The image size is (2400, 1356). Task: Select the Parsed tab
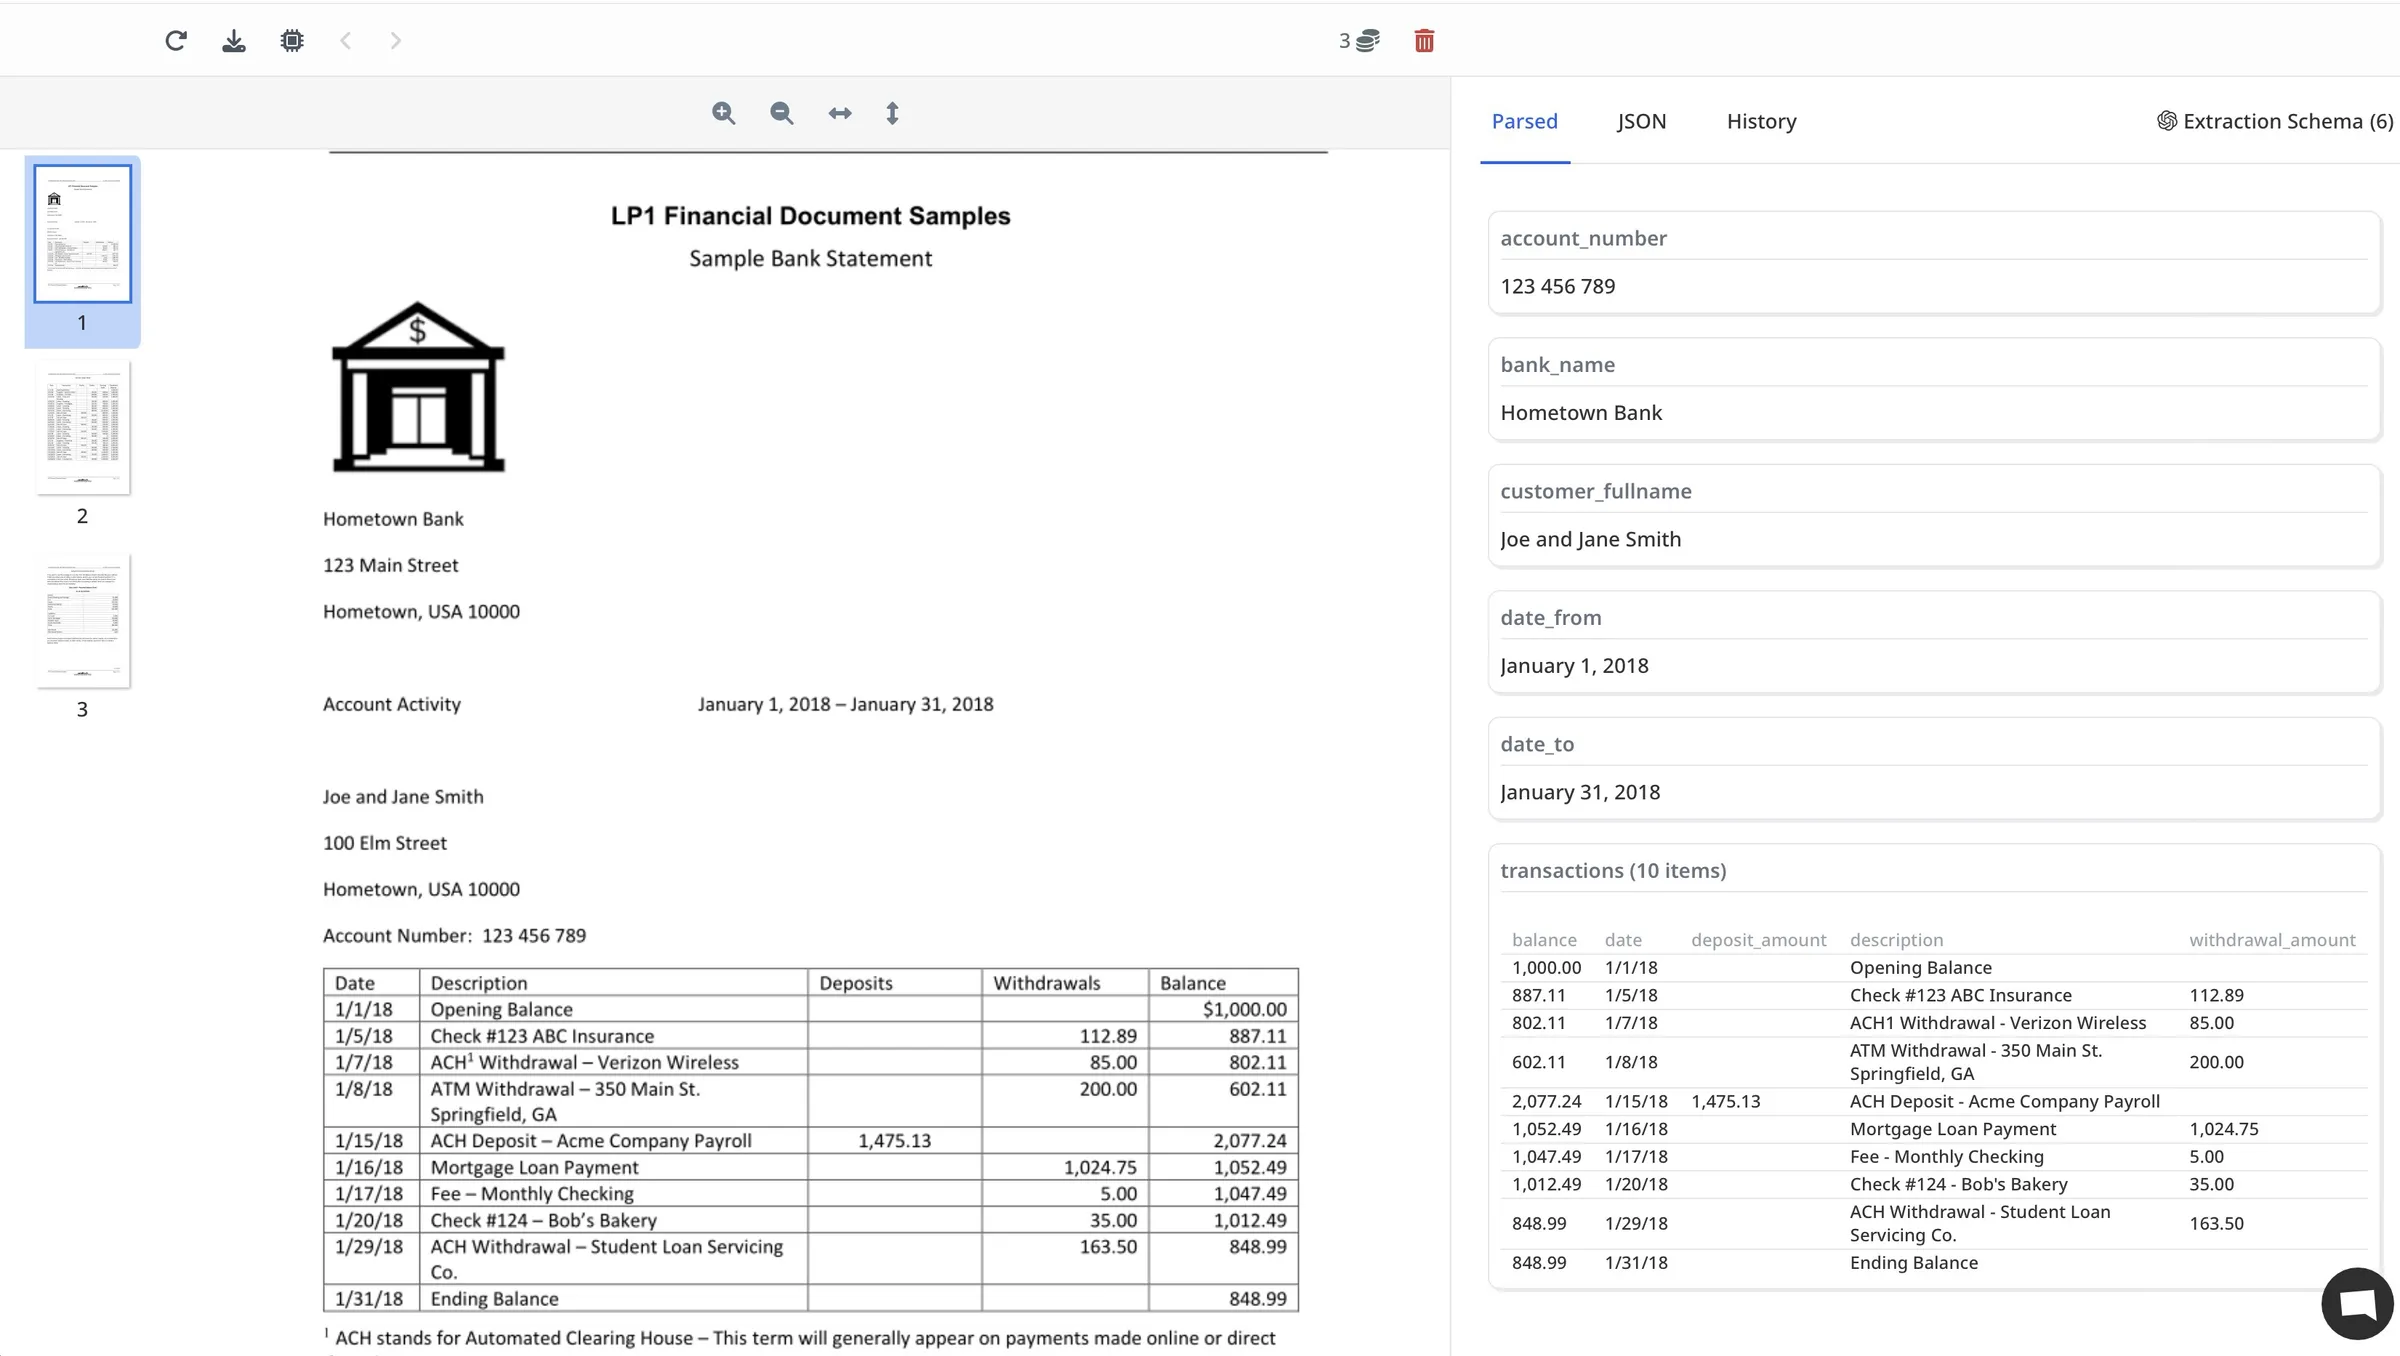click(1524, 121)
